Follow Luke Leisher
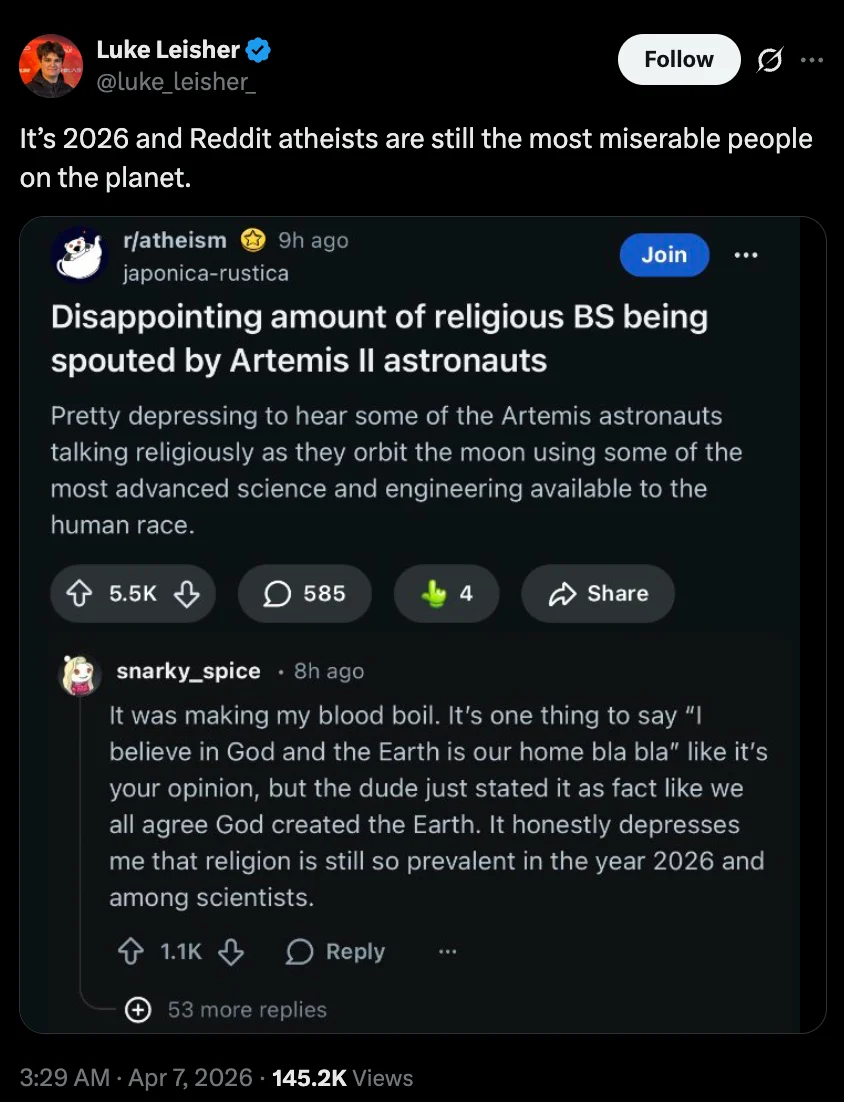844x1102 pixels. [679, 59]
